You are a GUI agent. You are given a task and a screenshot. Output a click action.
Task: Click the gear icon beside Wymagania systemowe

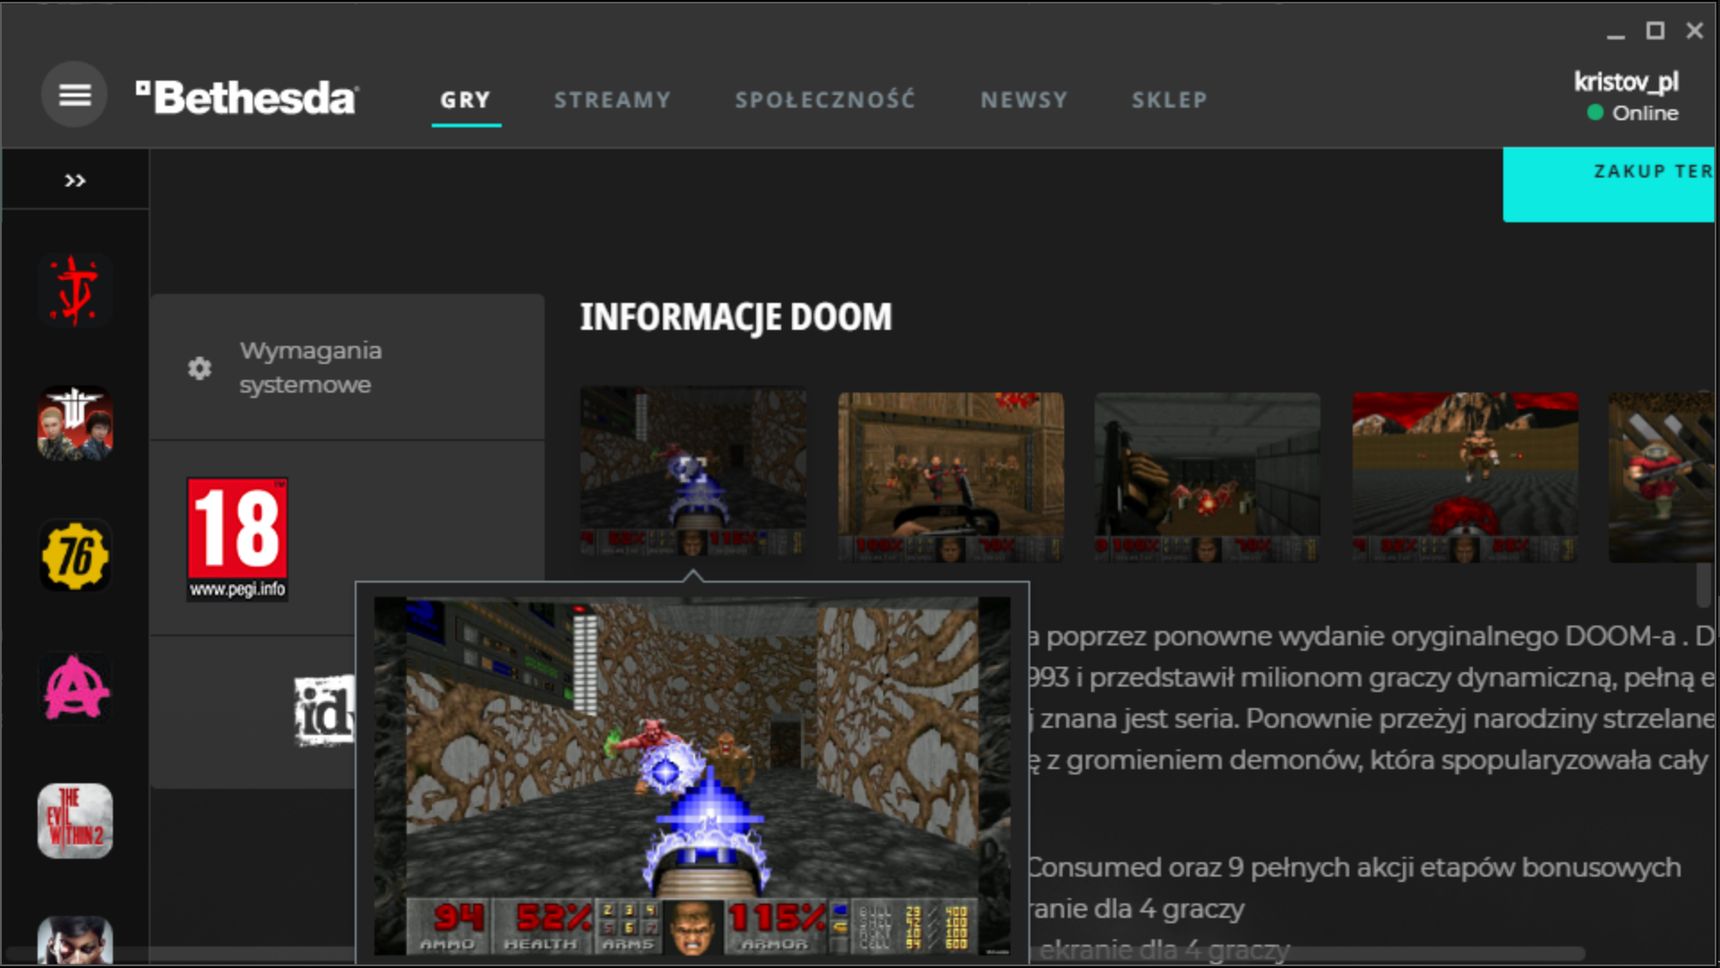pyautogui.click(x=200, y=368)
